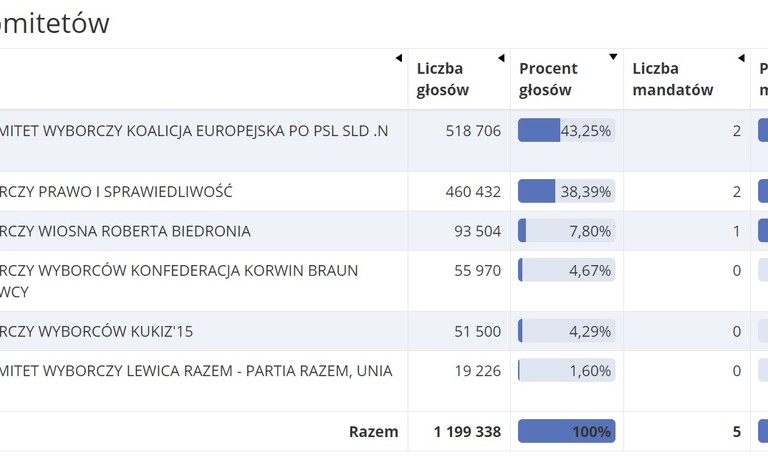Select the Liczba mandatów column header text
768x465 pixels.
(673, 79)
